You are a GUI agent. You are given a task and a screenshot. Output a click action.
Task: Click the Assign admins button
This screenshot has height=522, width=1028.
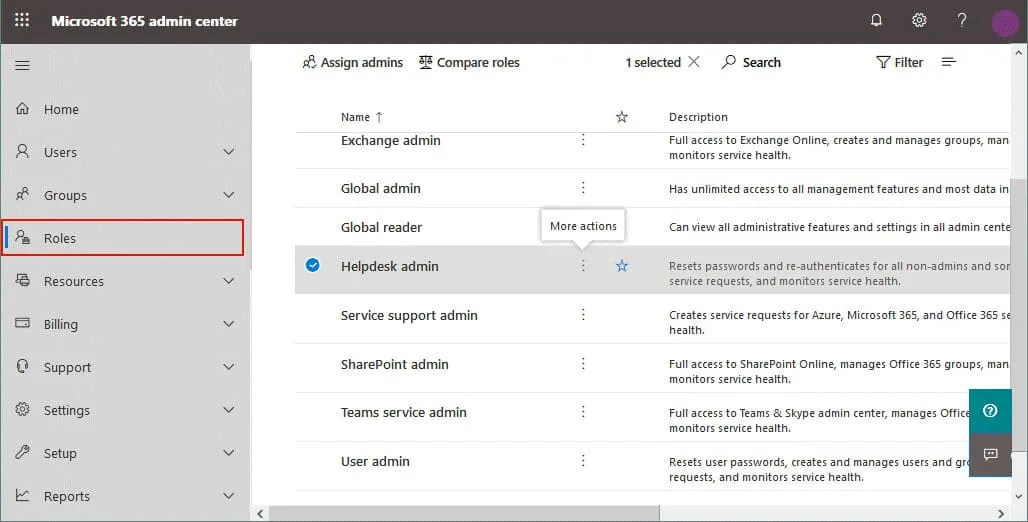(352, 62)
